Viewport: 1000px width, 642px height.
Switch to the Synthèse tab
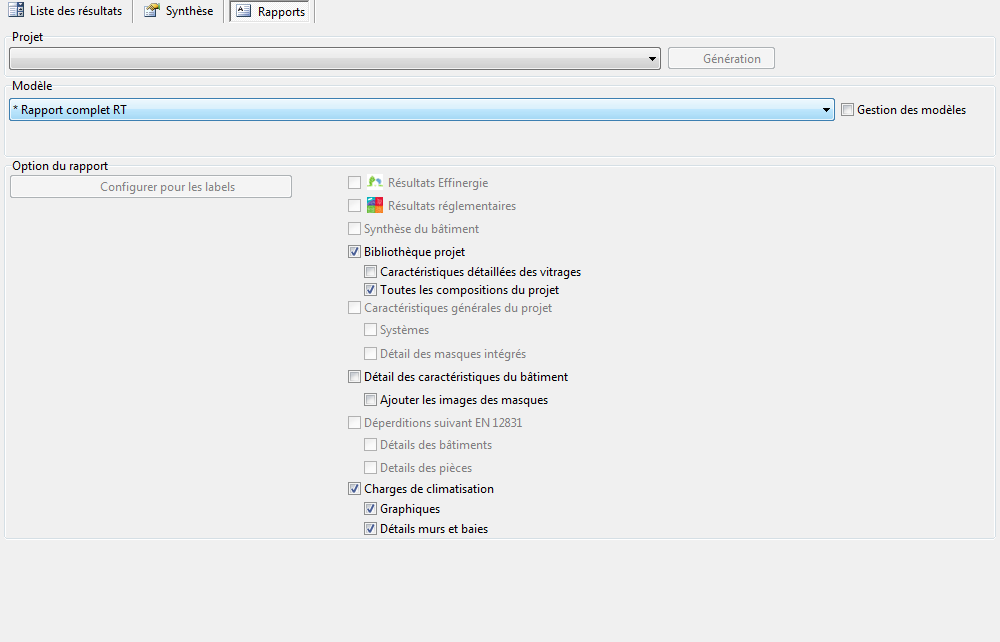(x=179, y=11)
